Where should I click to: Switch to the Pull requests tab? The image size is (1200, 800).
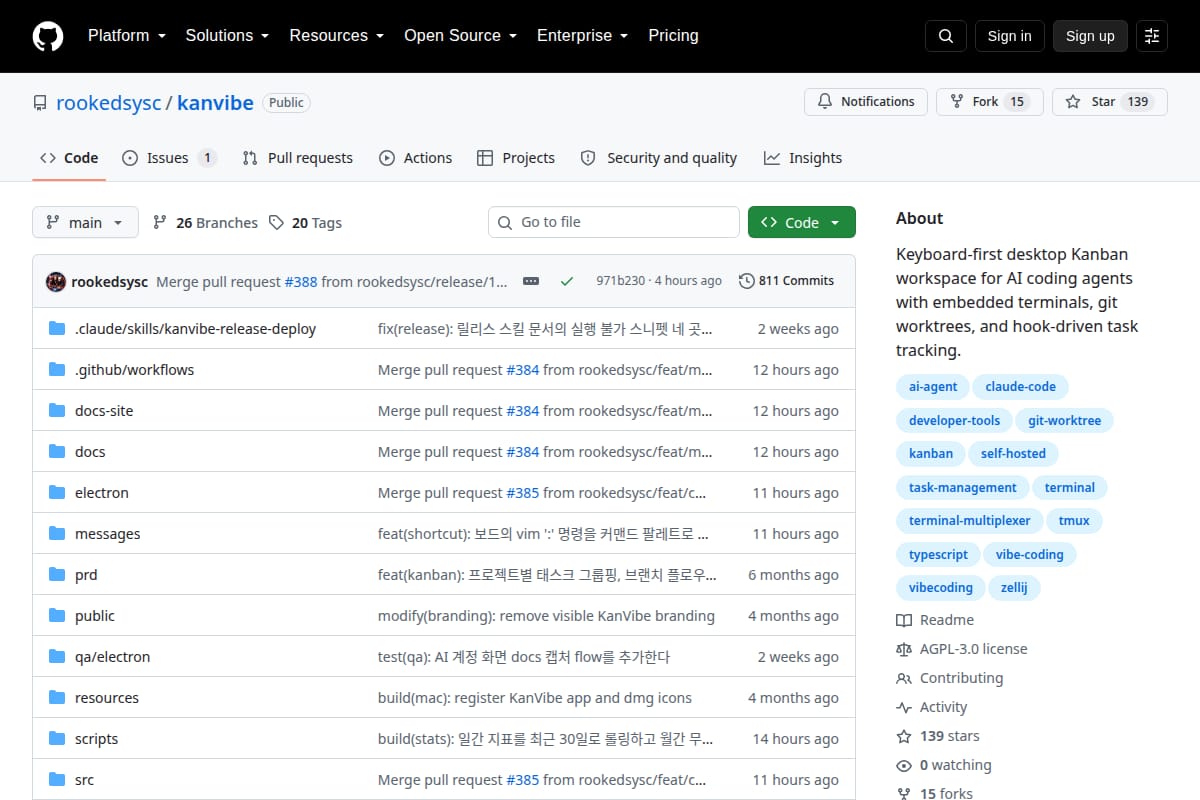pos(298,158)
